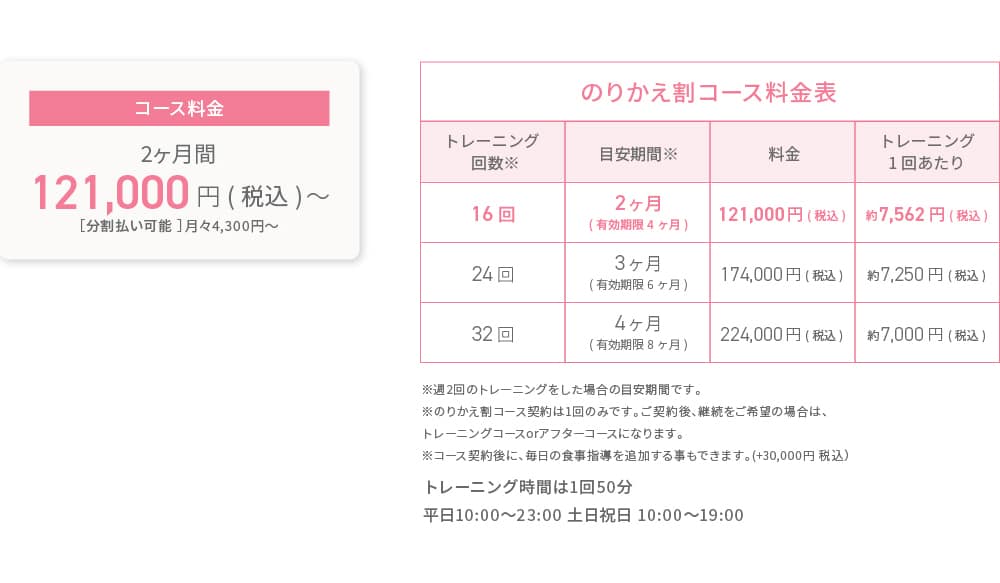
Task: Select the 121,000円 price in course card
Action: [181, 193]
